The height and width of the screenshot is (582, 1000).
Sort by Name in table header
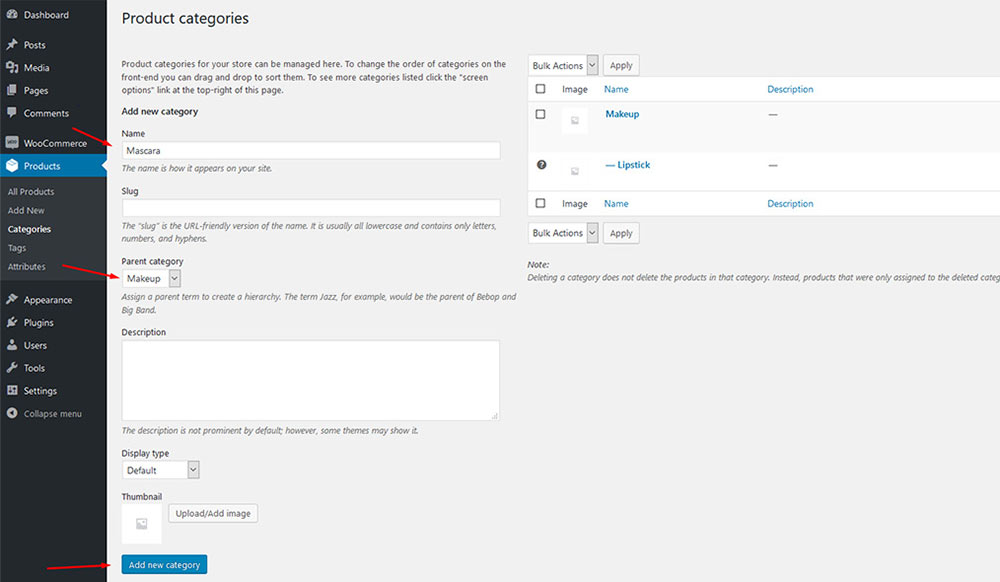(x=616, y=89)
